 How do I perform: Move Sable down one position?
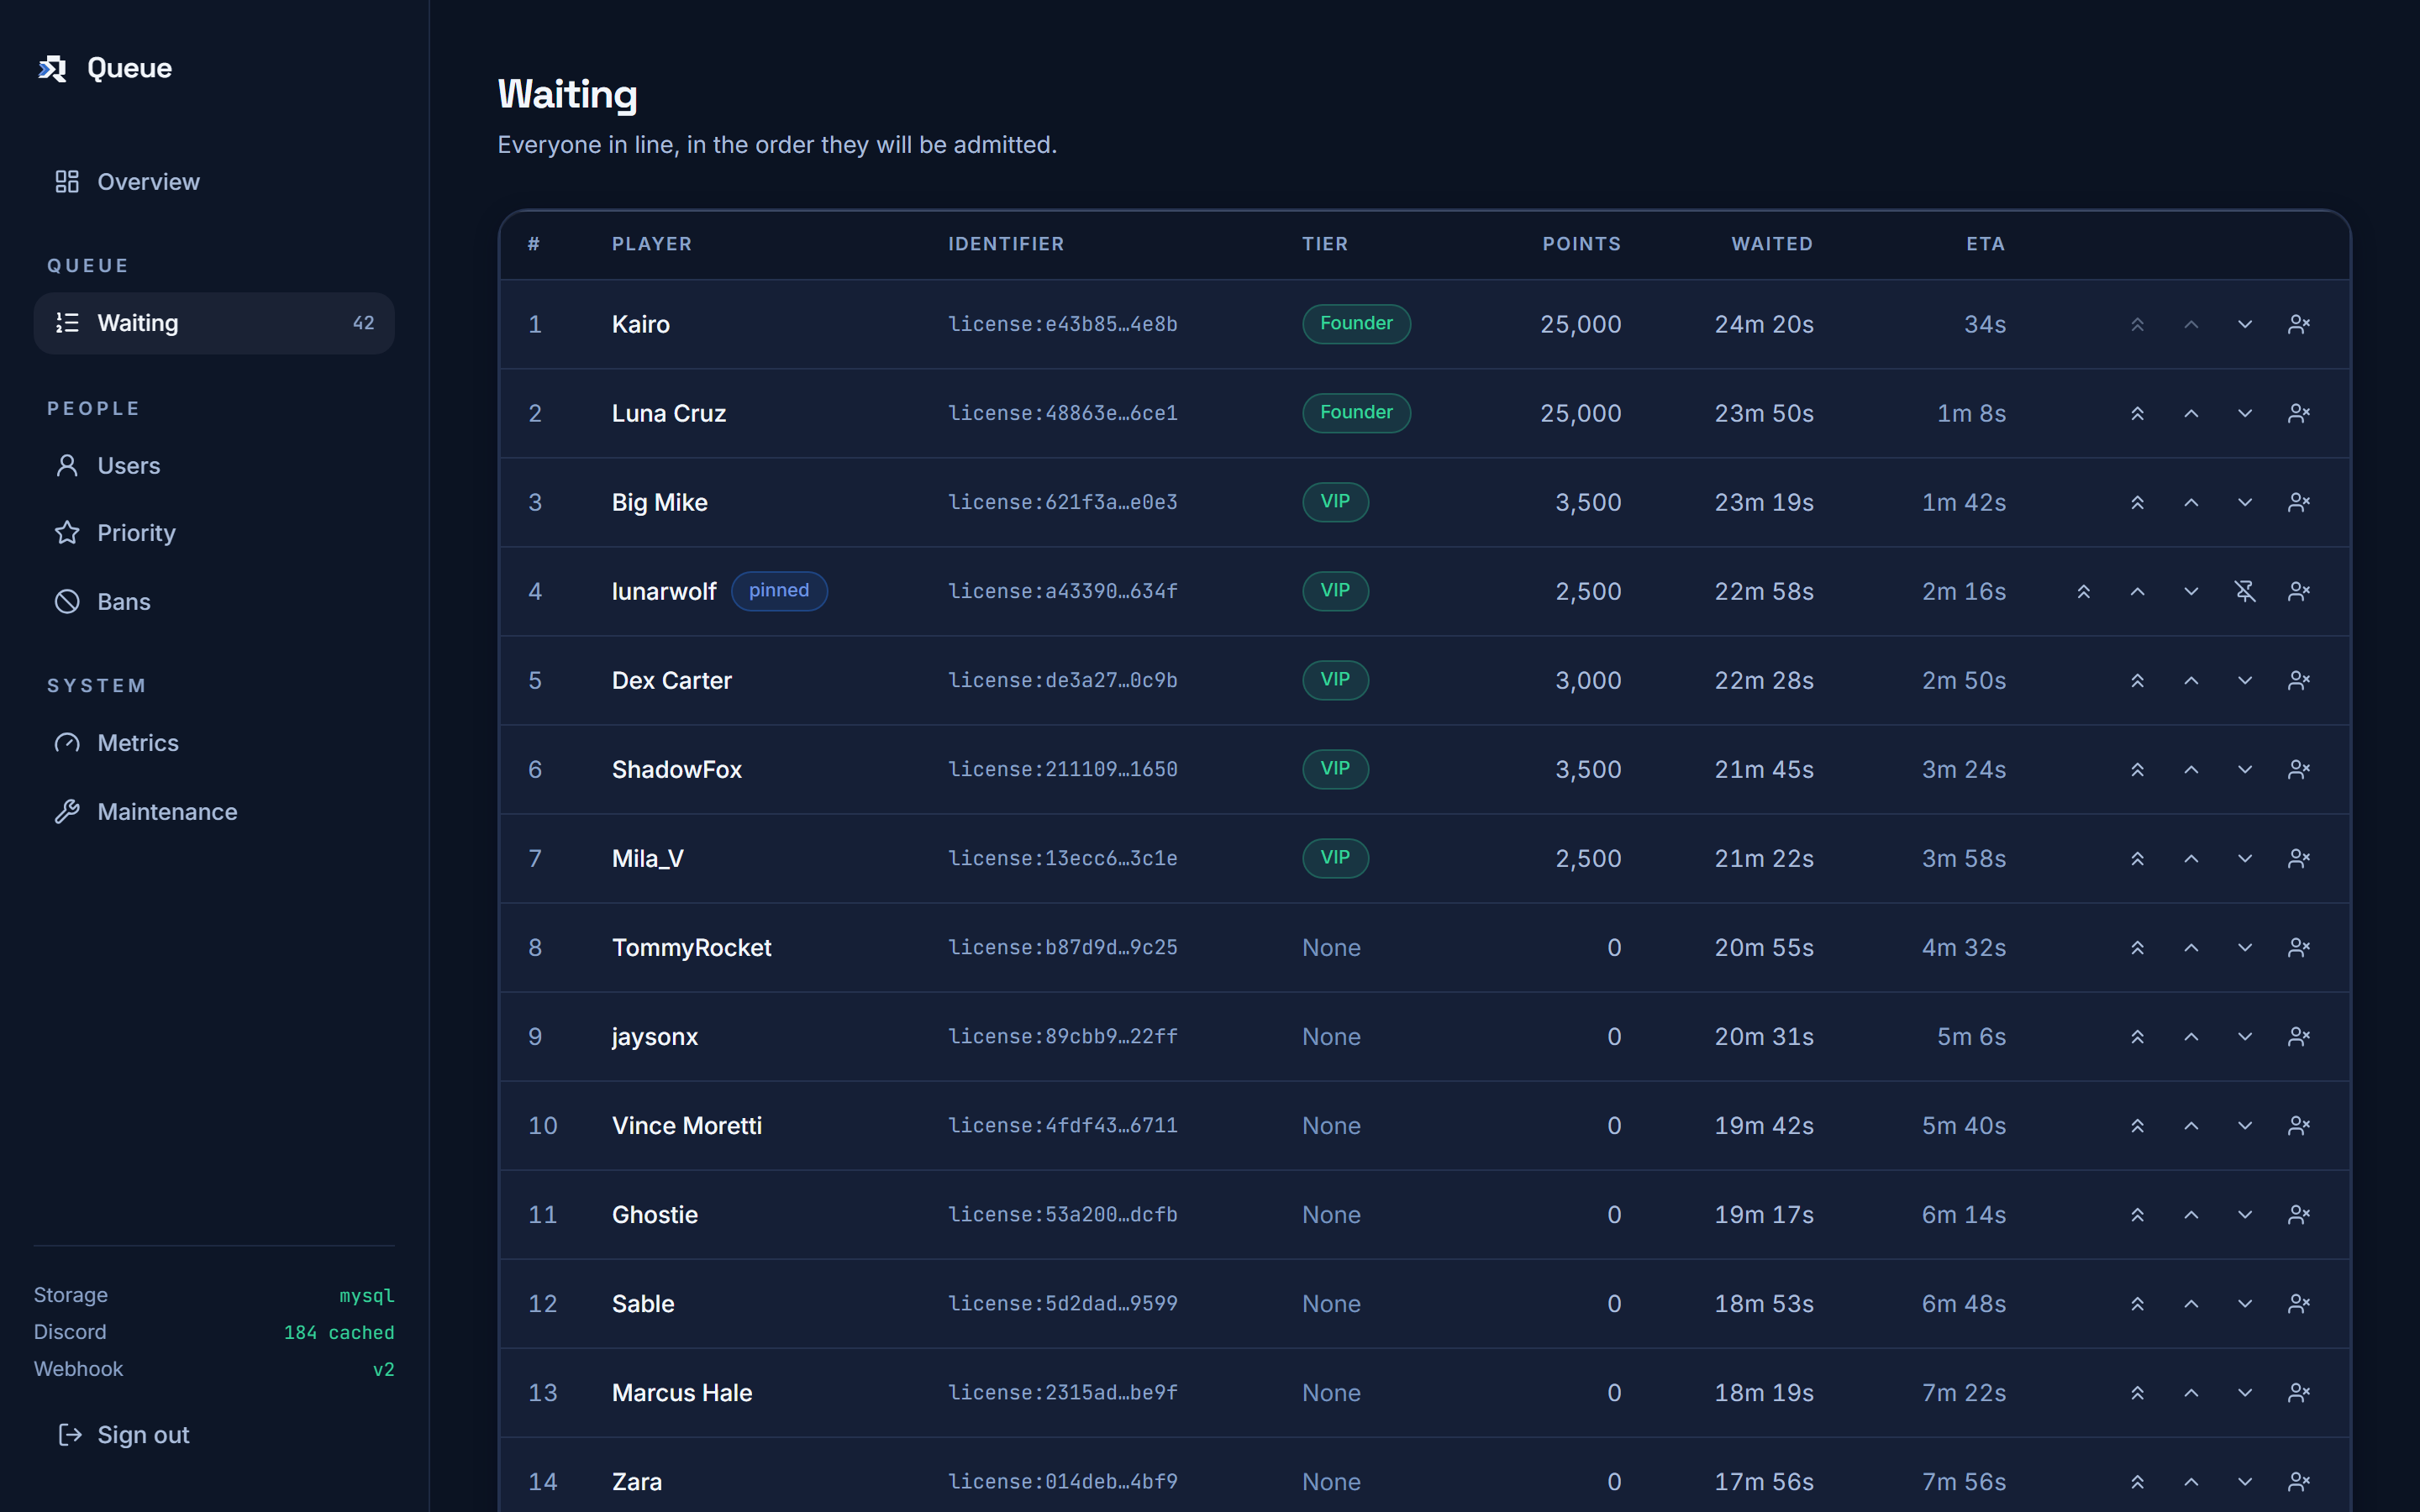[x=2245, y=1303]
